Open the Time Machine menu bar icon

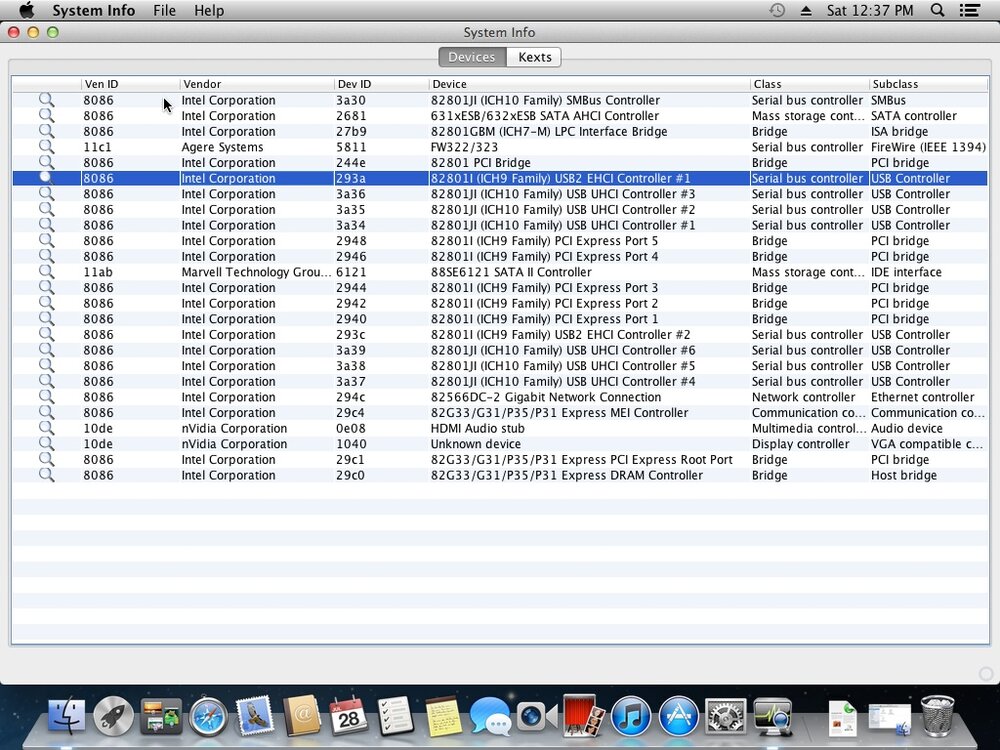pyautogui.click(x=777, y=10)
